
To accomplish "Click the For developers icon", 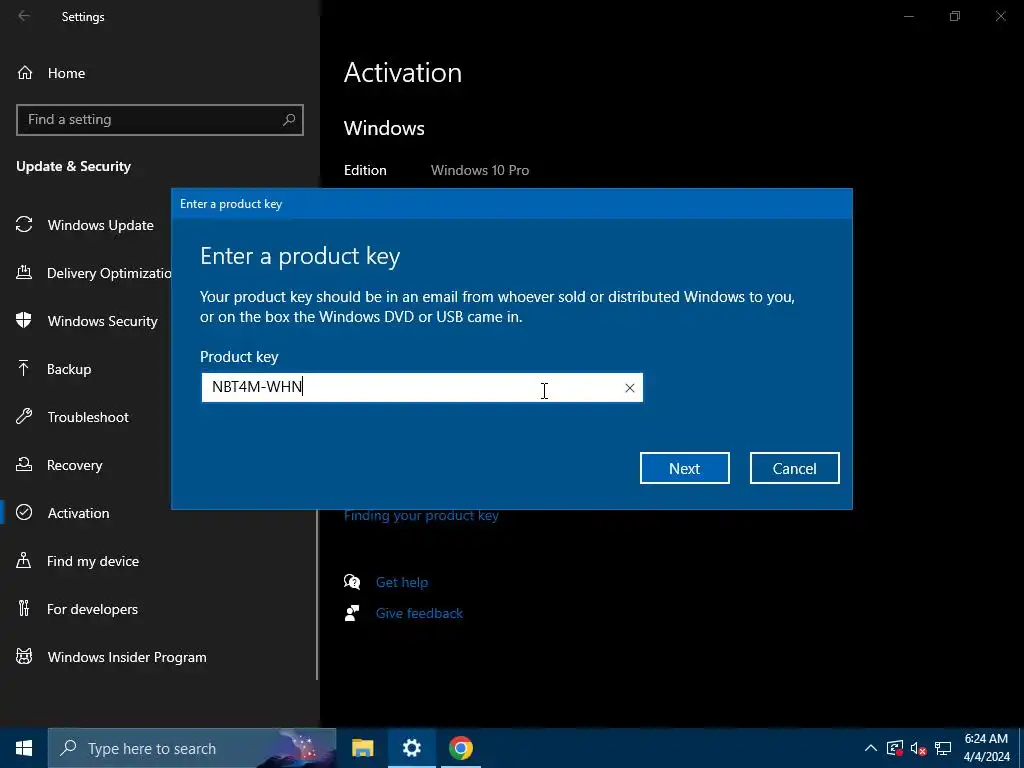I will (24, 609).
